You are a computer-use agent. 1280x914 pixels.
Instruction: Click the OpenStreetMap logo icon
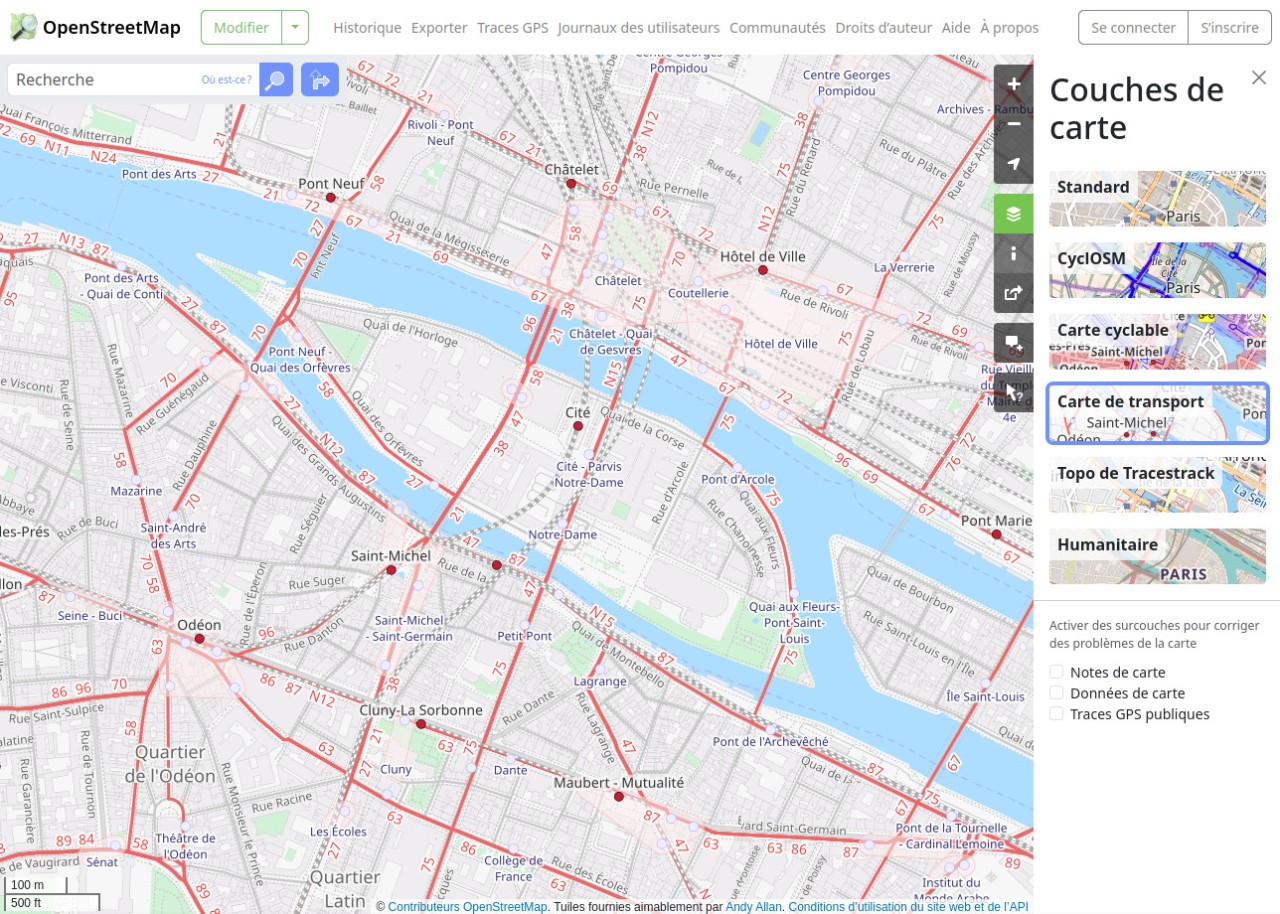coord(24,27)
